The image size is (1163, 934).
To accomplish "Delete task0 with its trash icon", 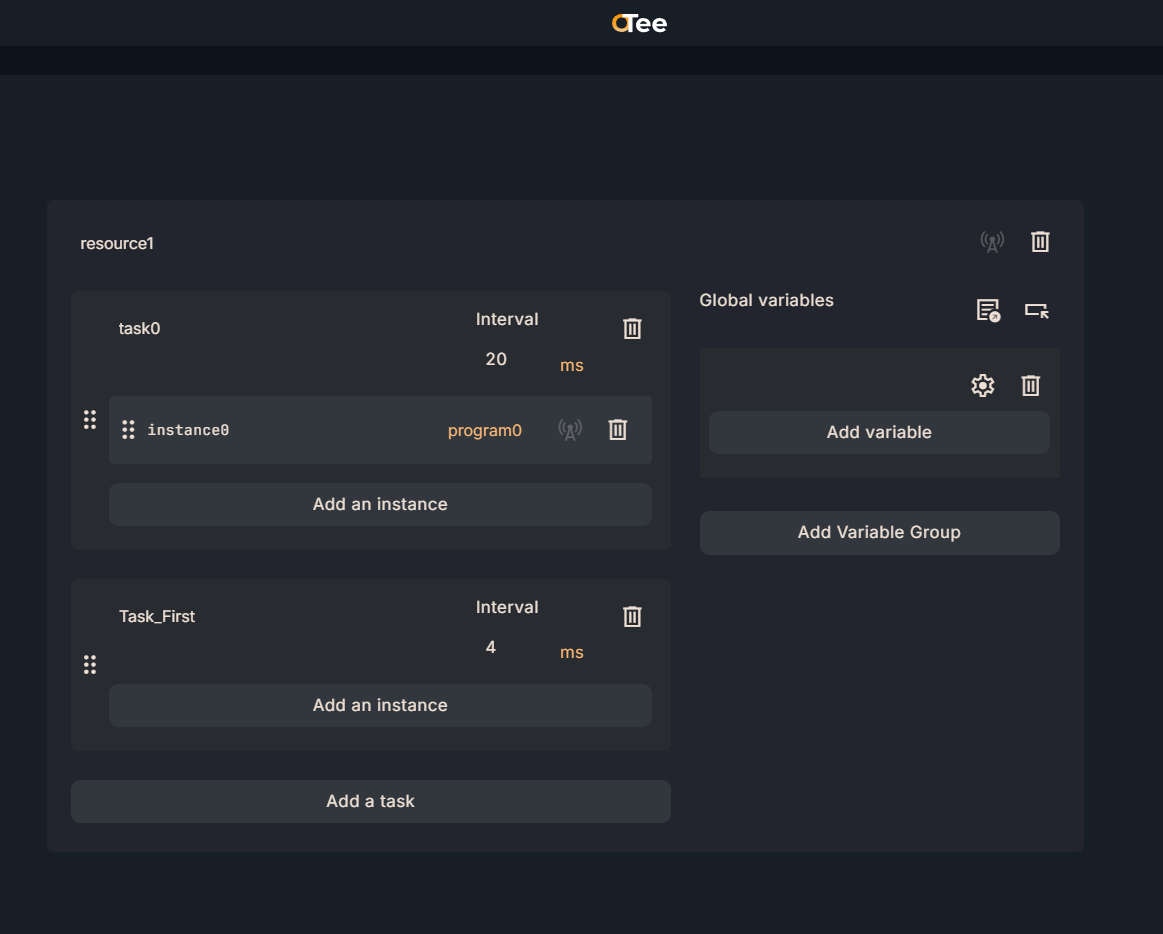I will (632, 329).
